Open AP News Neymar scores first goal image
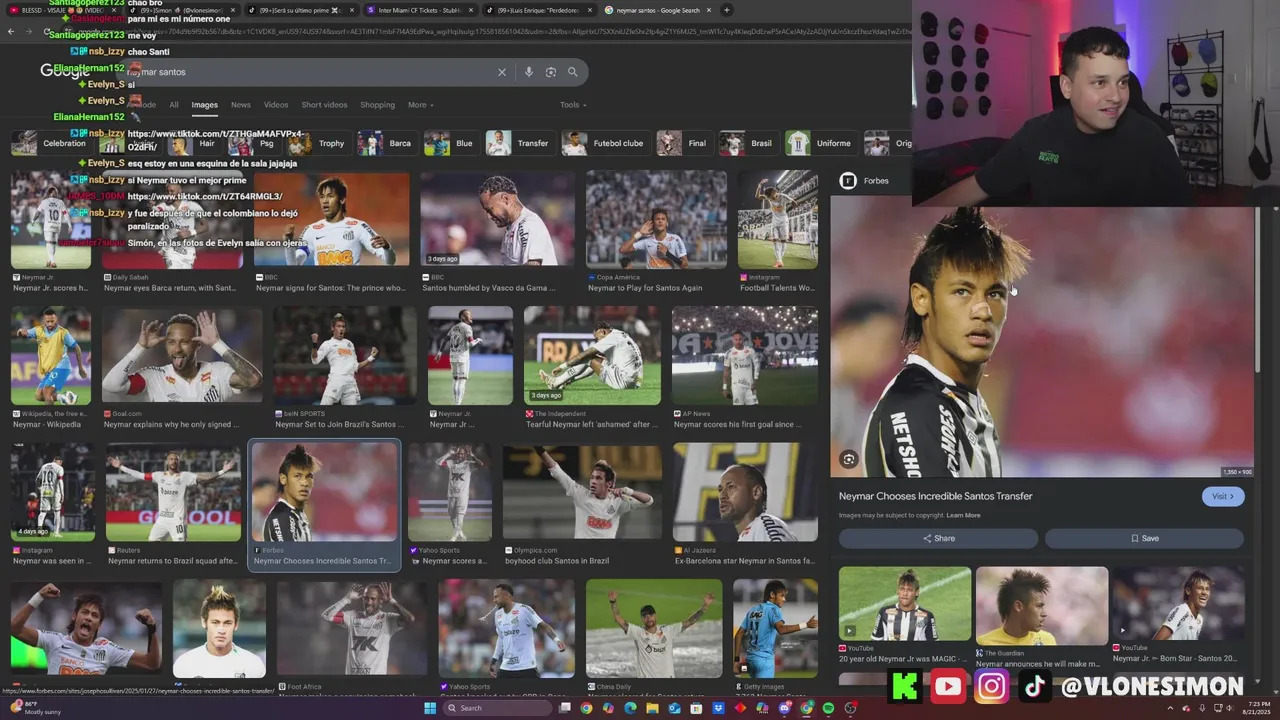Viewport: 1280px width, 720px height. [x=745, y=356]
